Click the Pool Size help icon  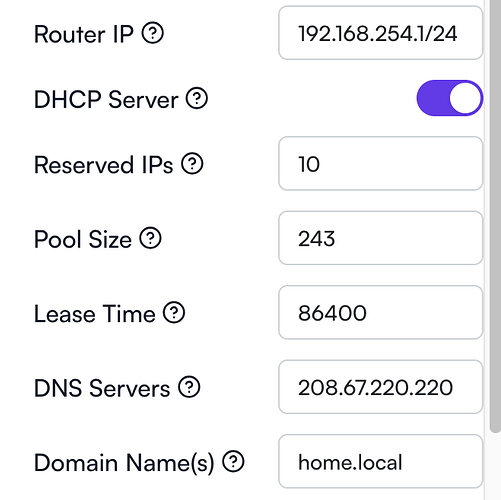(x=150, y=238)
